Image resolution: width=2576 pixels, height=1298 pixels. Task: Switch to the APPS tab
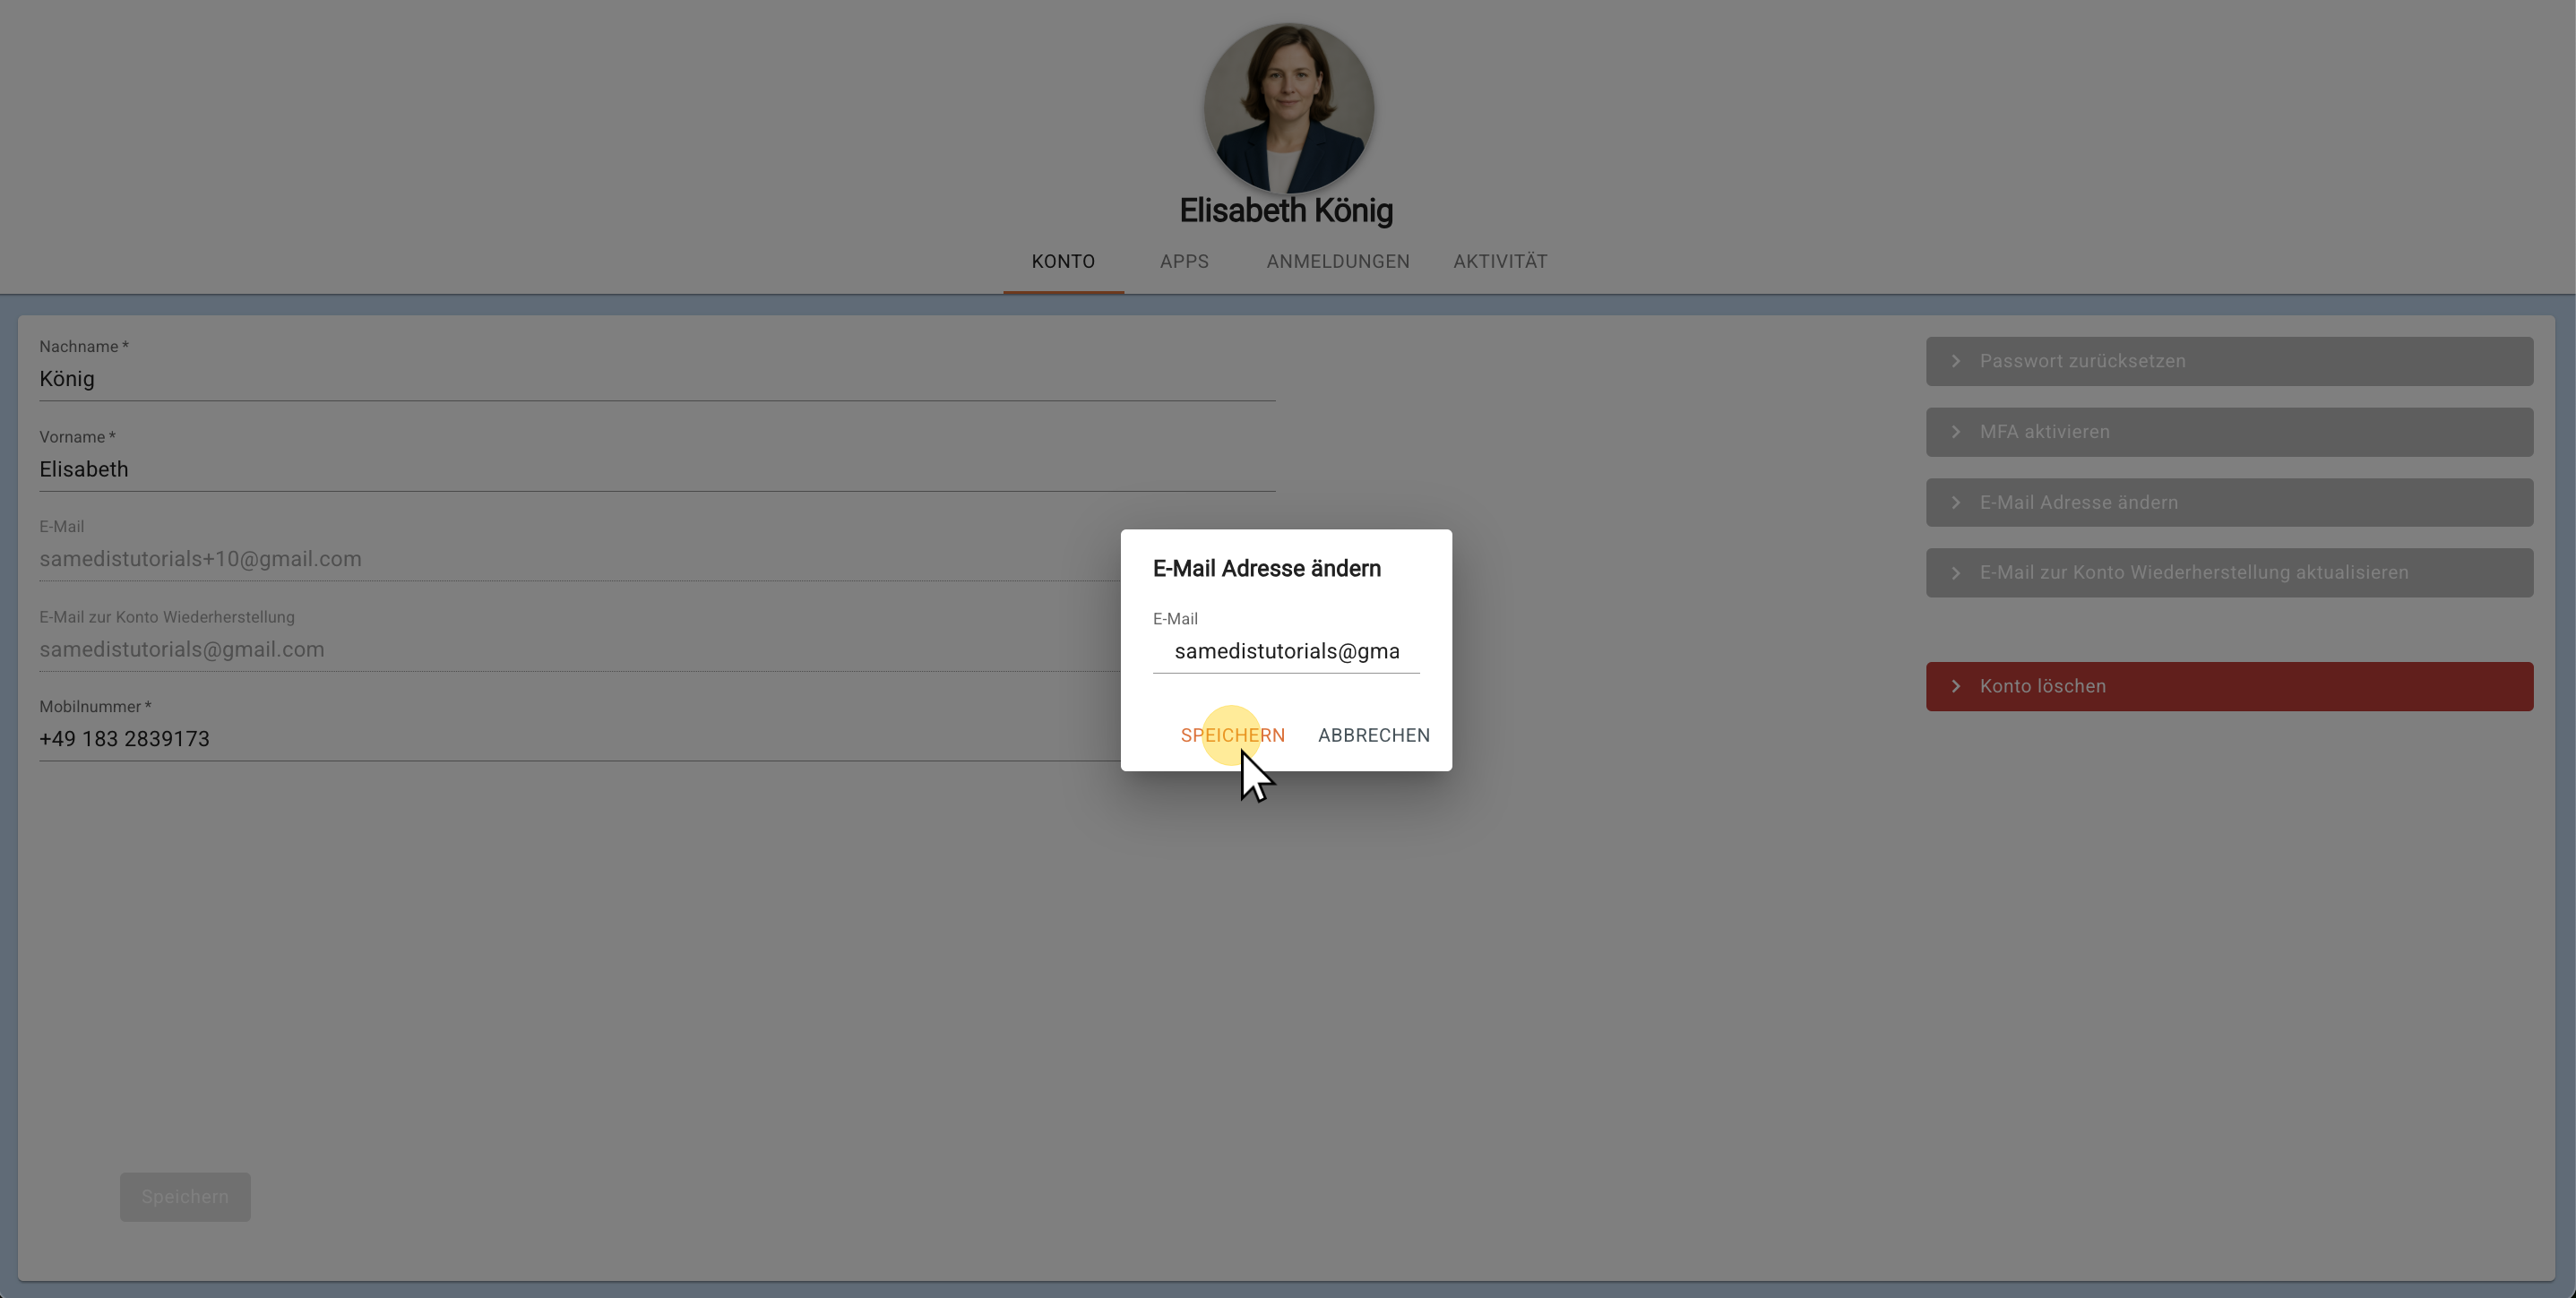[x=1184, y=261]
